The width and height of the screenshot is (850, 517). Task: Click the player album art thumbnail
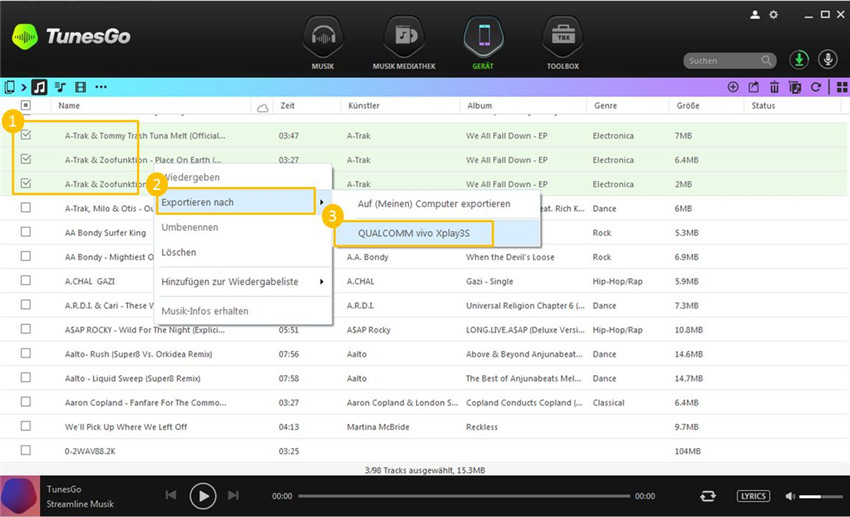[20, 496]
